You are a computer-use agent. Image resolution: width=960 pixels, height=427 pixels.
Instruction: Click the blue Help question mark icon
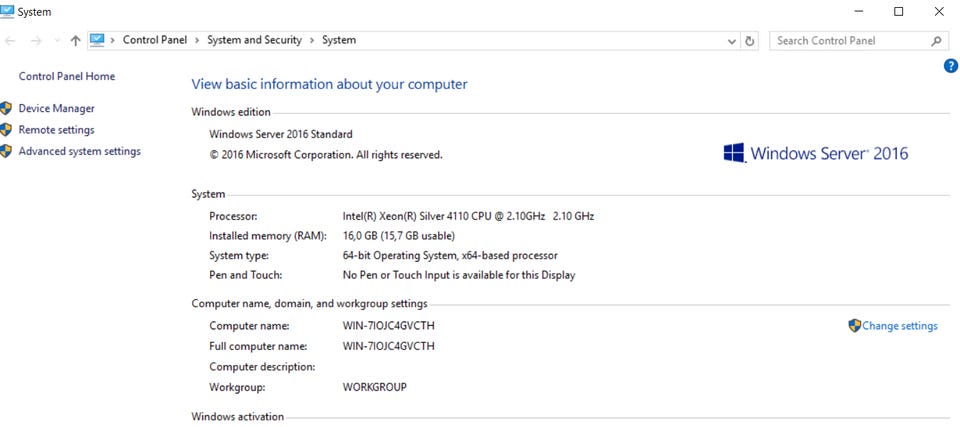951,66
